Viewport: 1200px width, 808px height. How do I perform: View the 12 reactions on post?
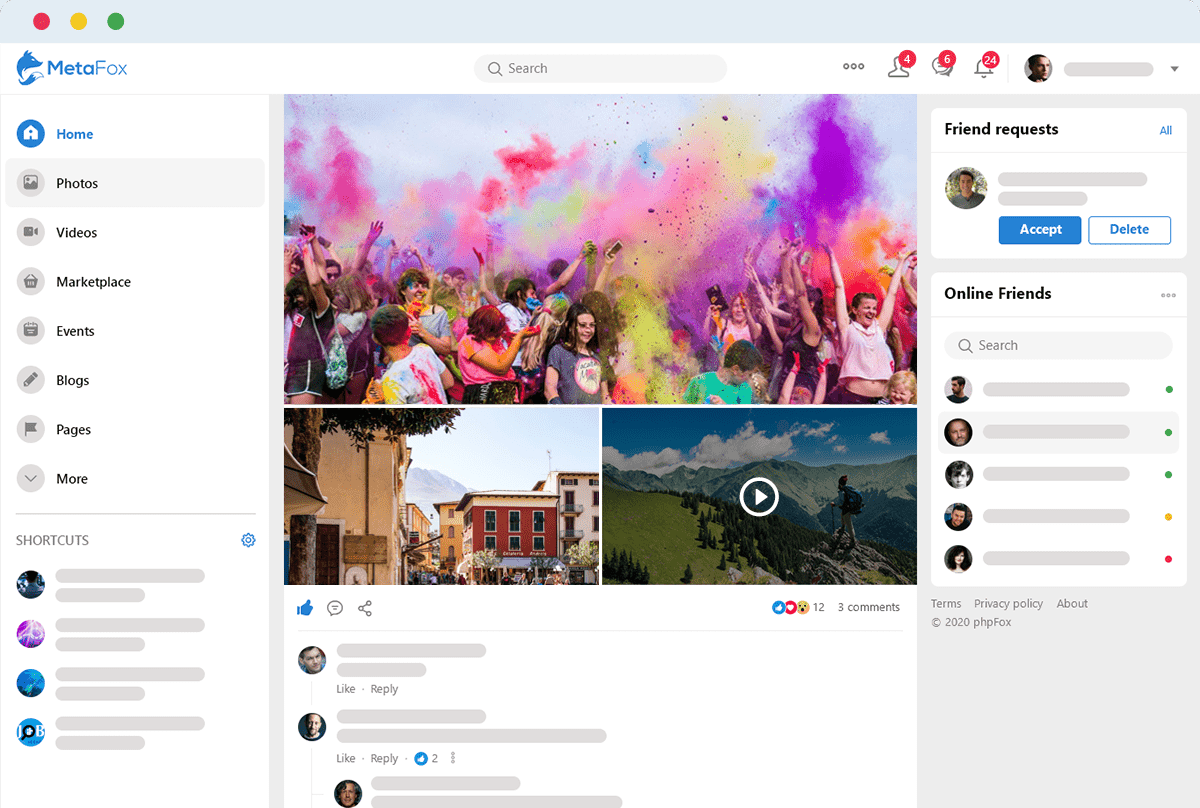click(x=798, y=607)
